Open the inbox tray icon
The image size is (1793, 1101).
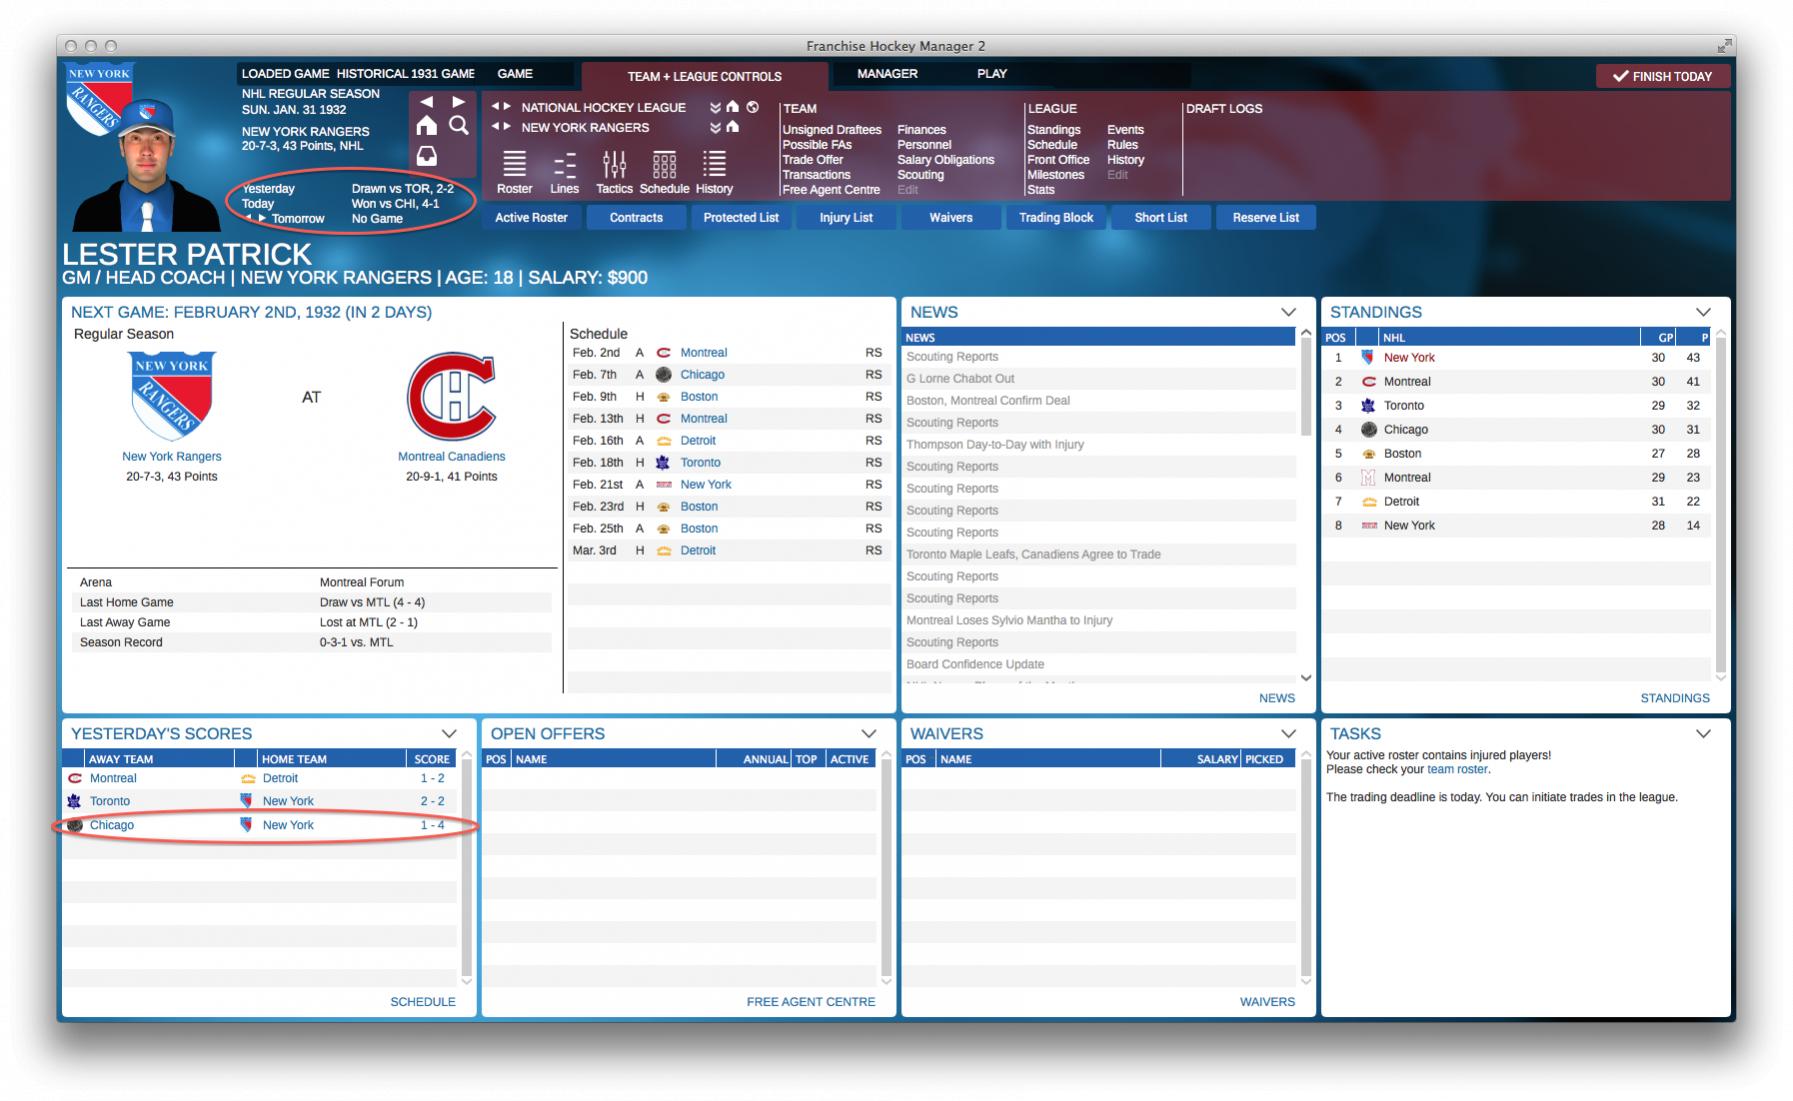click(x=427, y=156)
